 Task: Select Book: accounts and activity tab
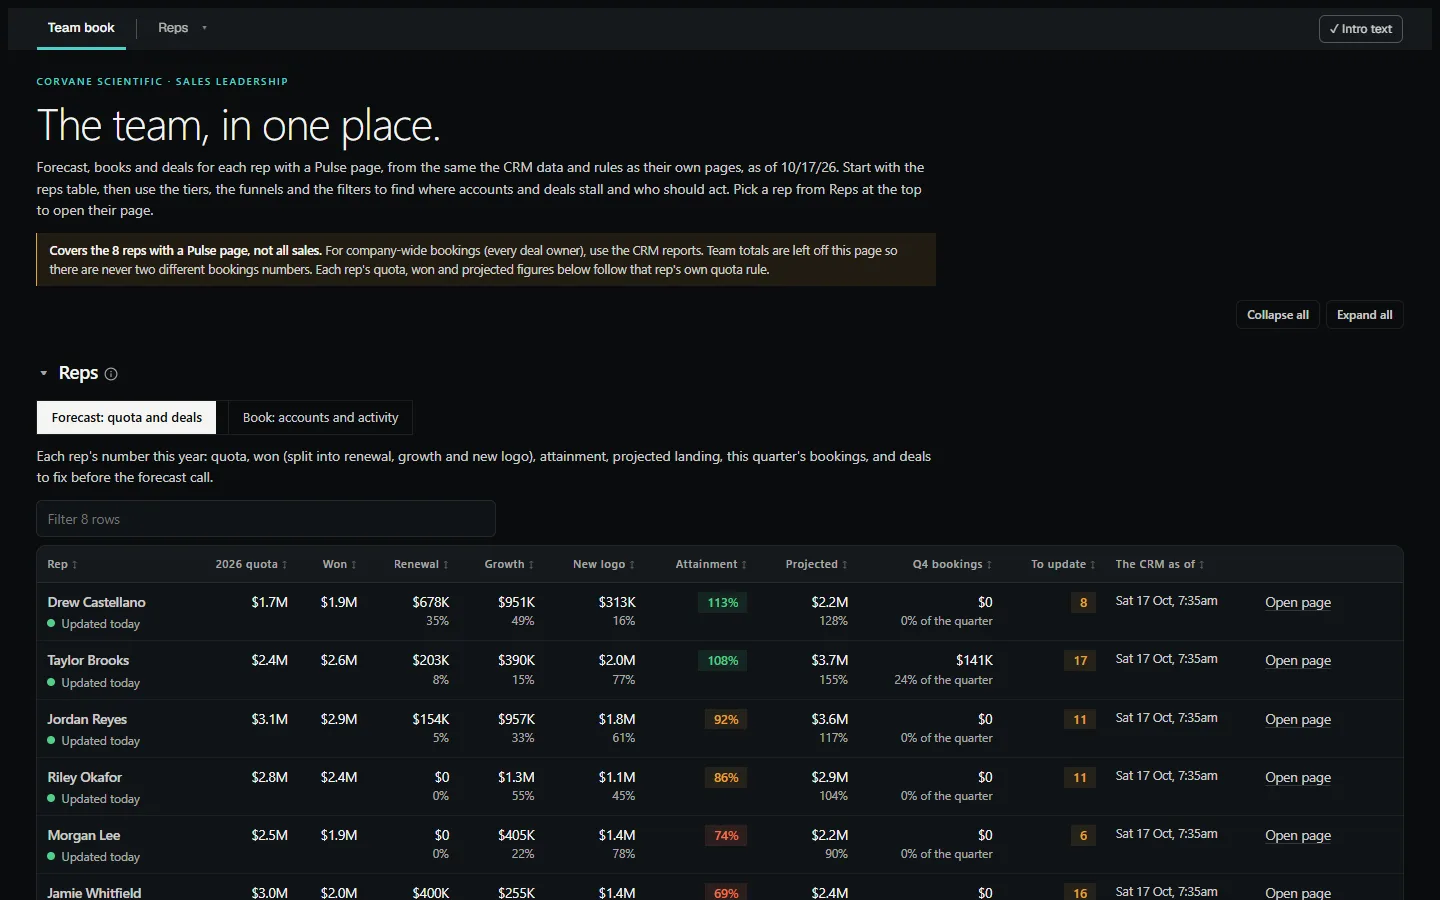click(320, 418)
